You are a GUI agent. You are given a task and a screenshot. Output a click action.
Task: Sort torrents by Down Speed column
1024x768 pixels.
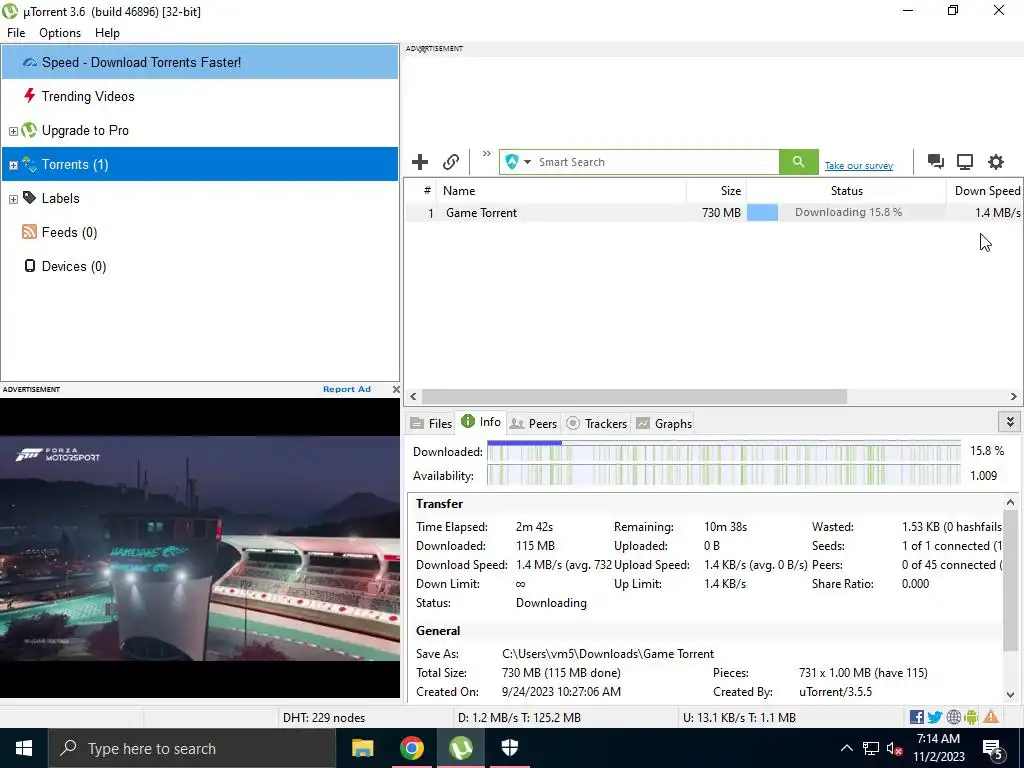pyautogui.click(x=985, y=191)
